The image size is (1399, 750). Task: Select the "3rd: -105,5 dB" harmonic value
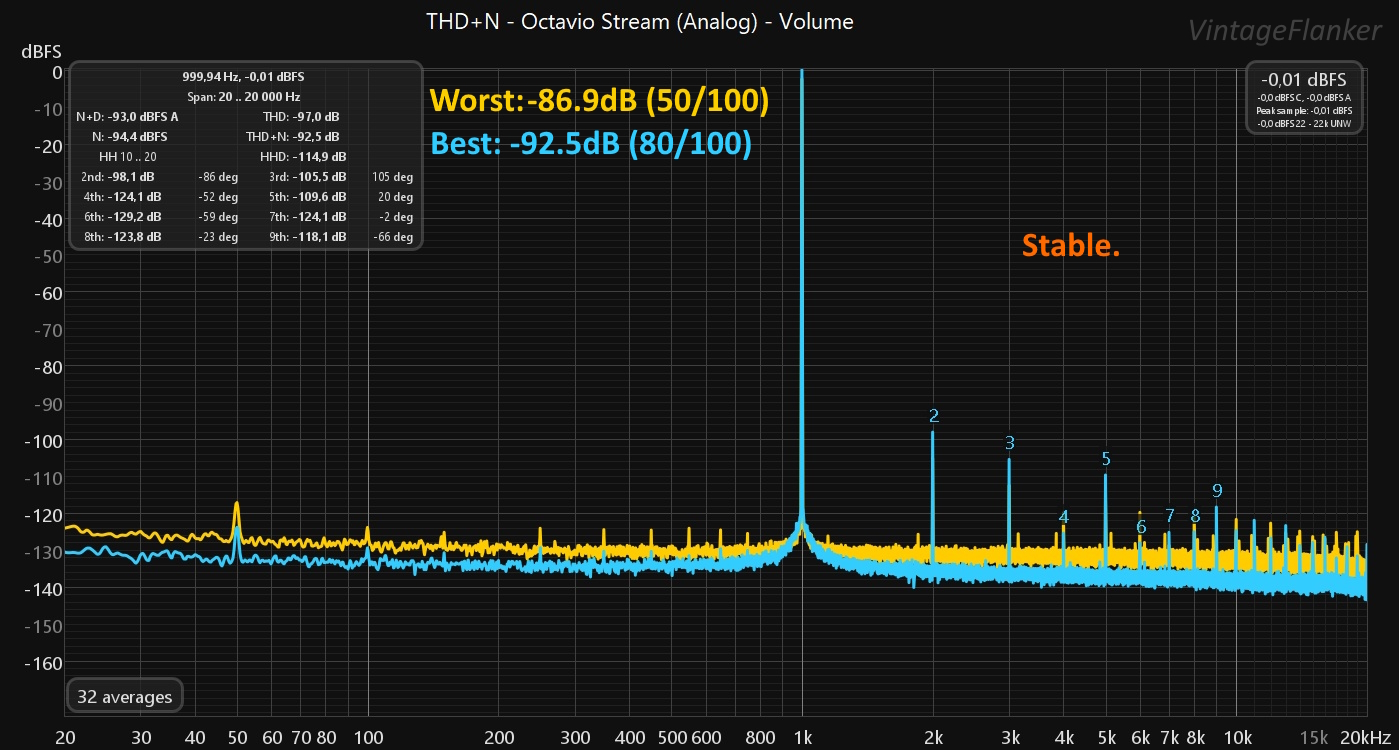point(307,177)
